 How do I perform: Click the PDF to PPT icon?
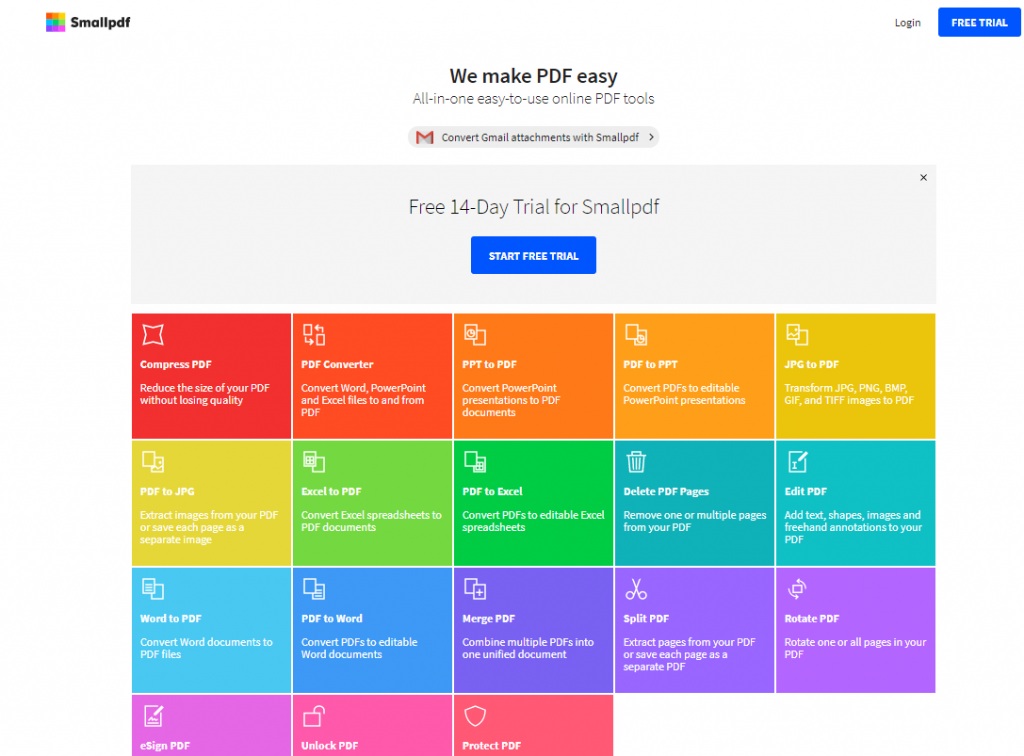pyautogui.click(x=636, y=335)
